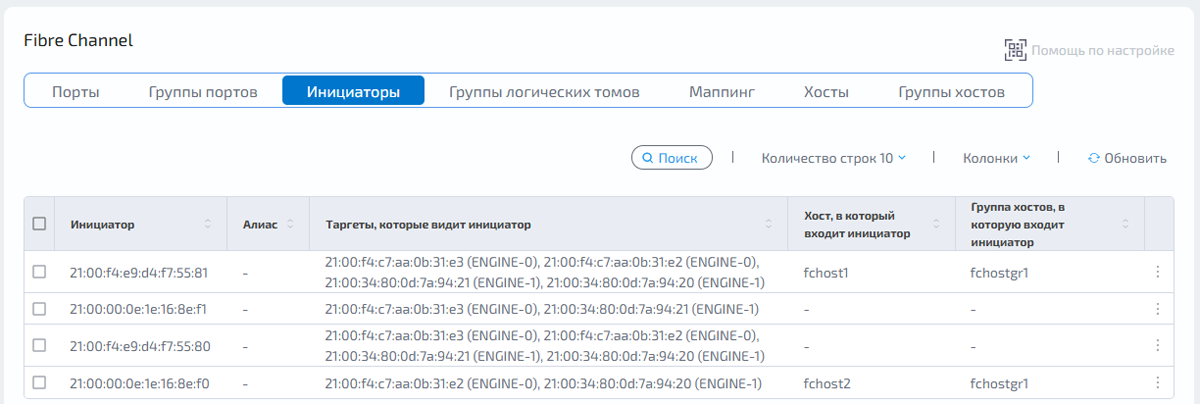Image resolution: width=1200 pixels, height=404 pixels.
Task: Check the row 21:00:f4:e9:d4:f7:55:81
Action: coord(40,272)
